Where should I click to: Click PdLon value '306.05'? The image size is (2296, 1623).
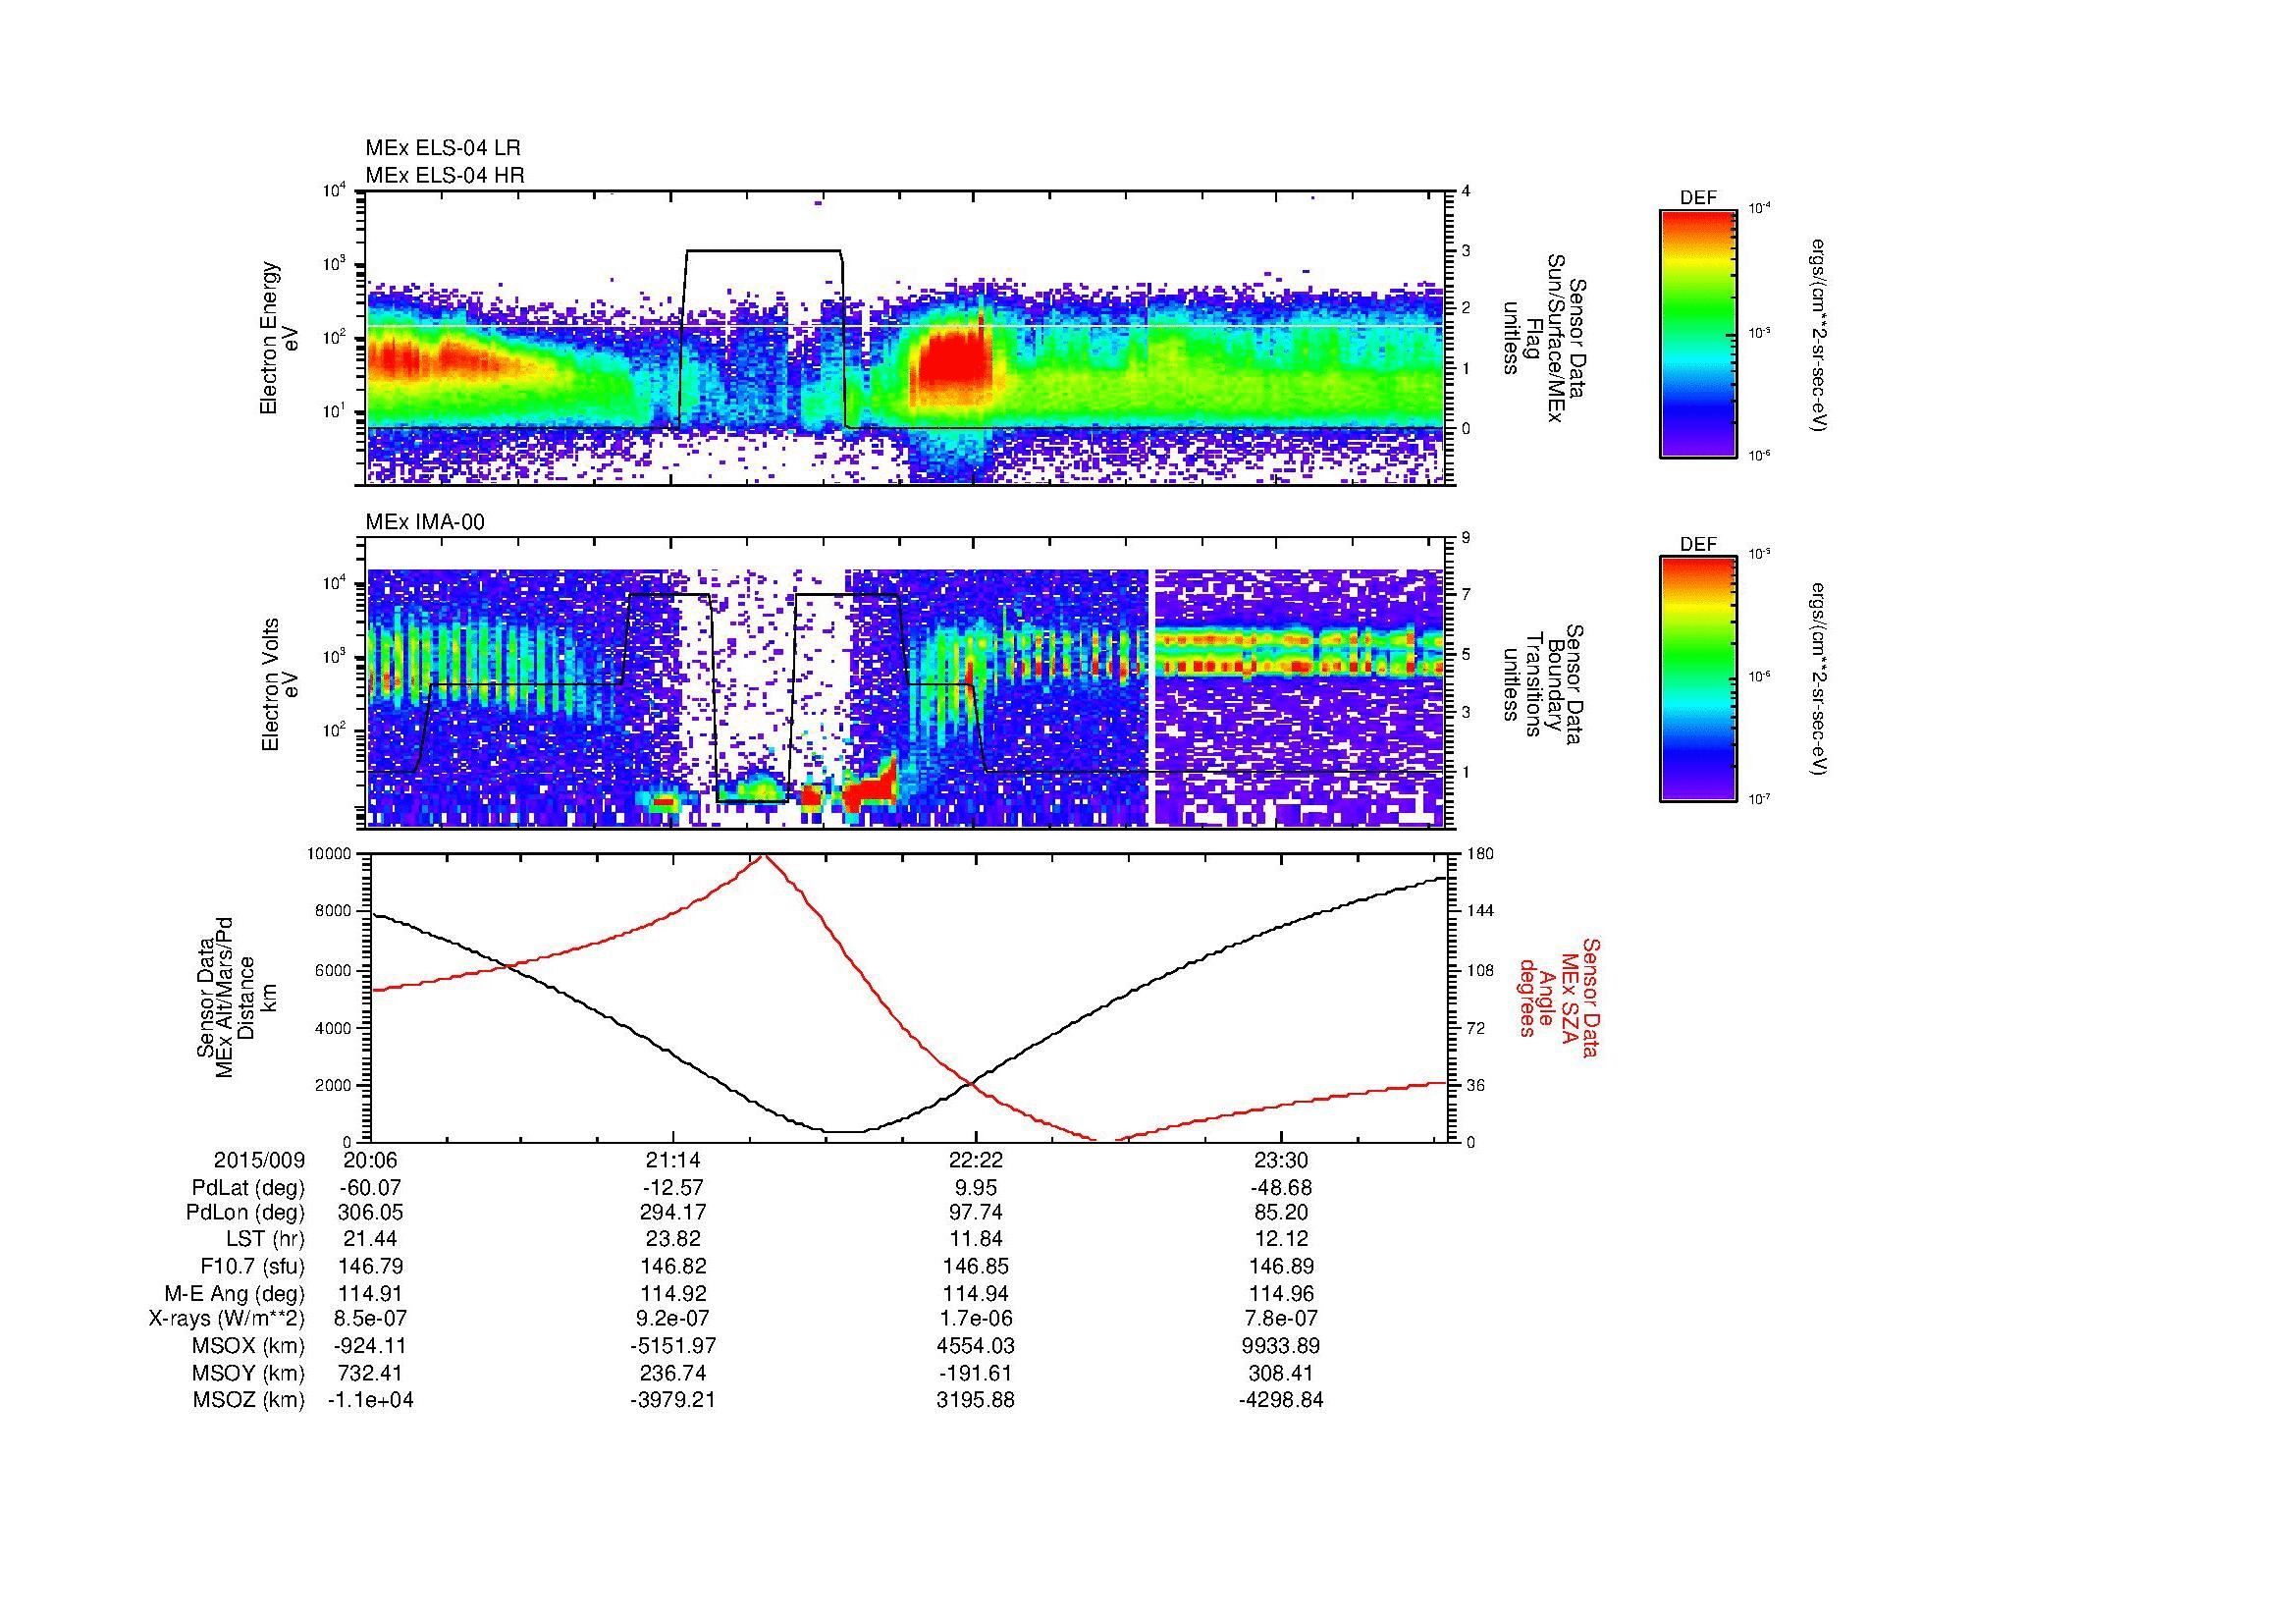tap(372, 1213)
